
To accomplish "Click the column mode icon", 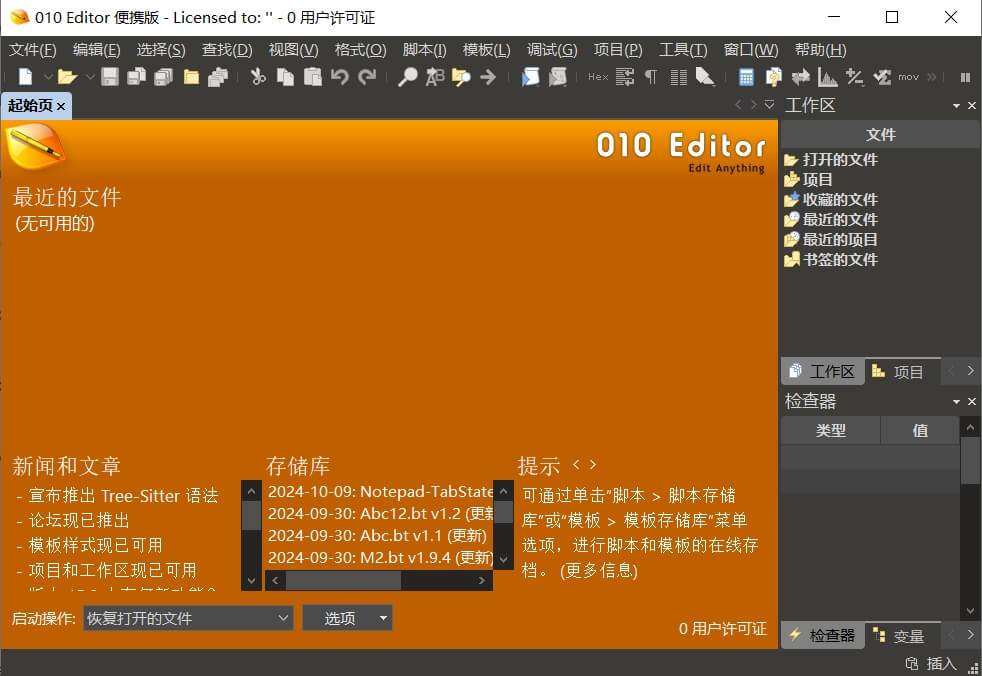I will pos(678,76).
